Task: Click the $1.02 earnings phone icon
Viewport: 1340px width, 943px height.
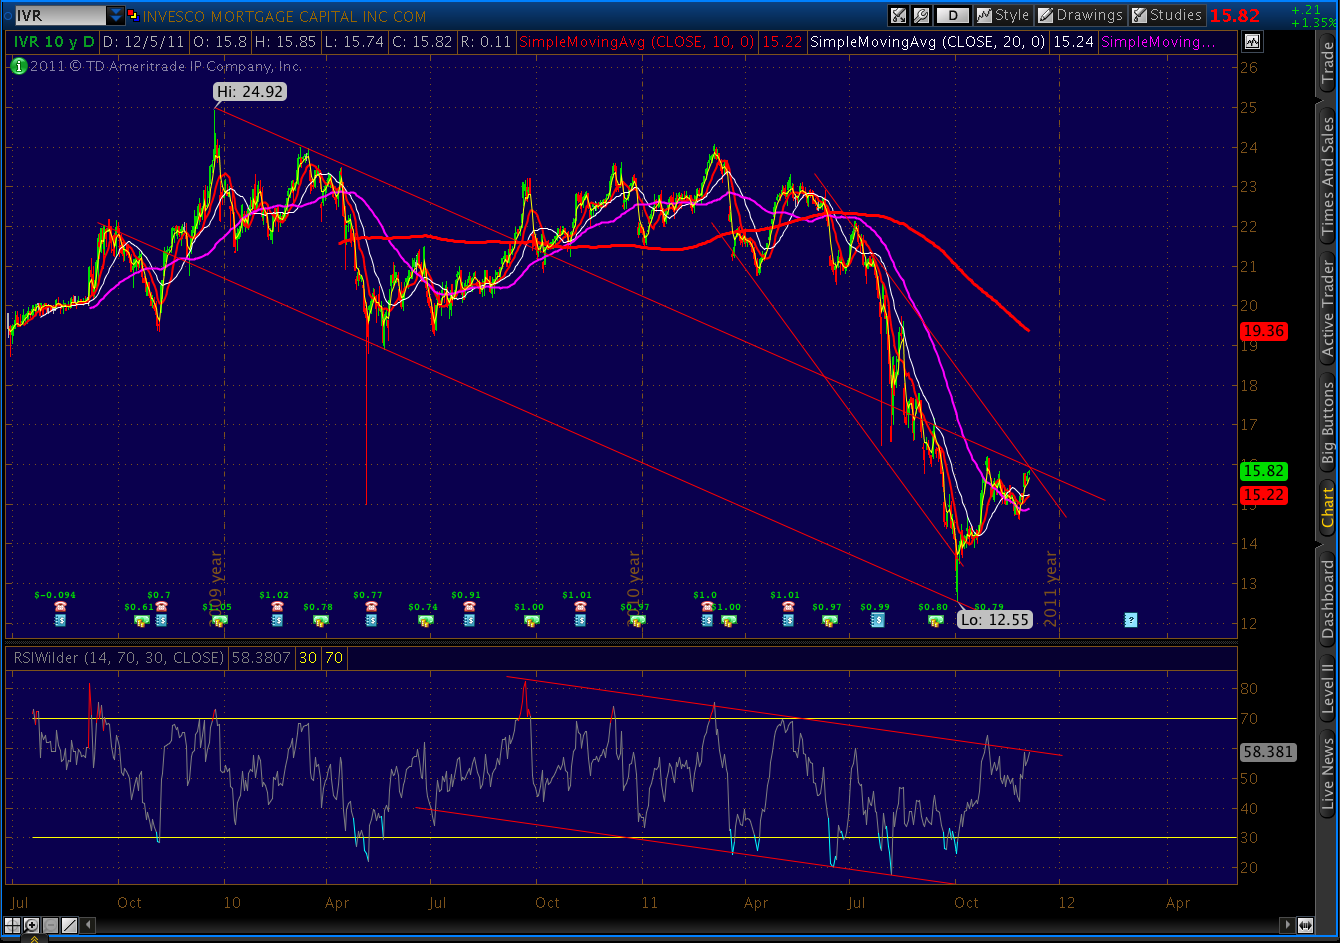Action: point(276,606)
